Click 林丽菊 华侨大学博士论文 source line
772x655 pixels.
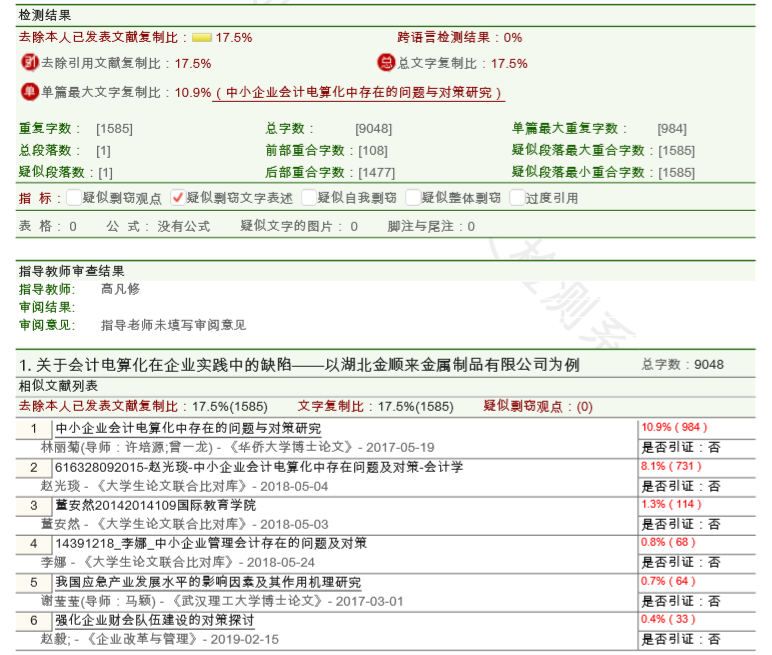click(237, 447)
